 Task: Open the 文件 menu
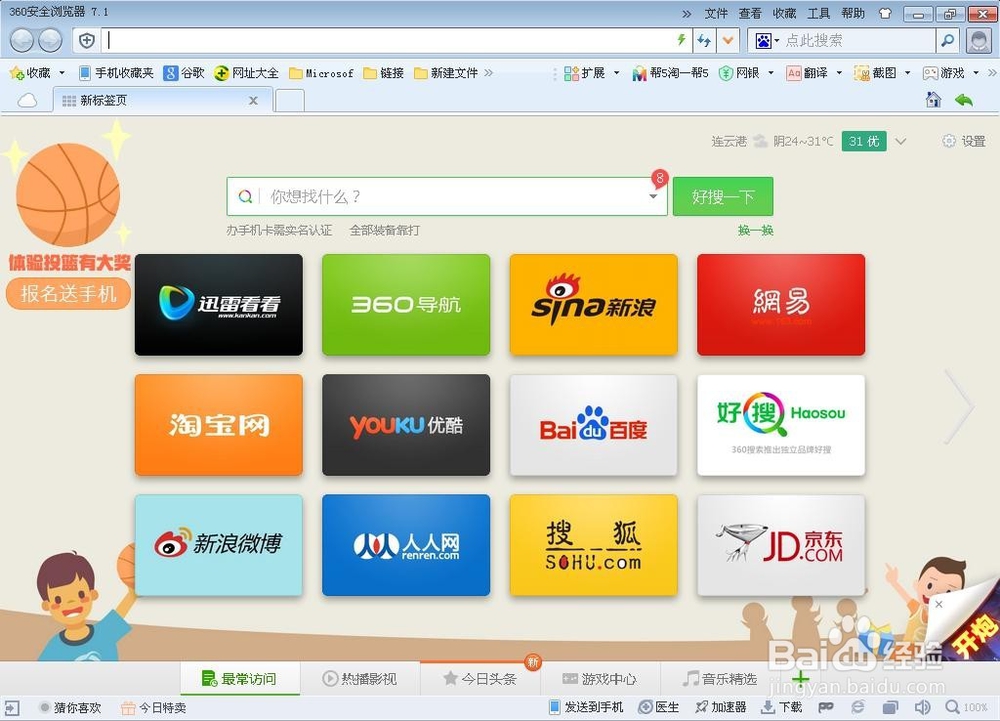pos(716,13)
